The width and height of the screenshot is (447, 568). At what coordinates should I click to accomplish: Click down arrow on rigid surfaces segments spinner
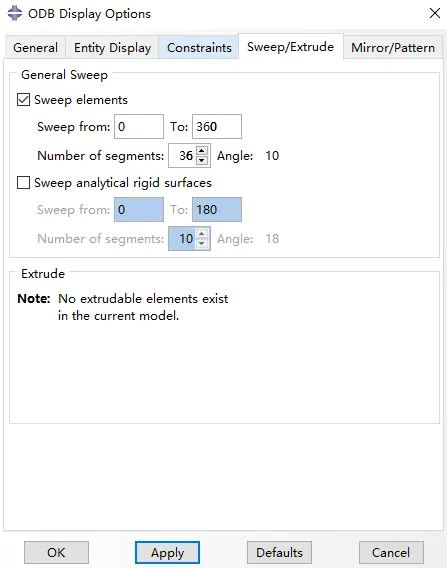202,243
